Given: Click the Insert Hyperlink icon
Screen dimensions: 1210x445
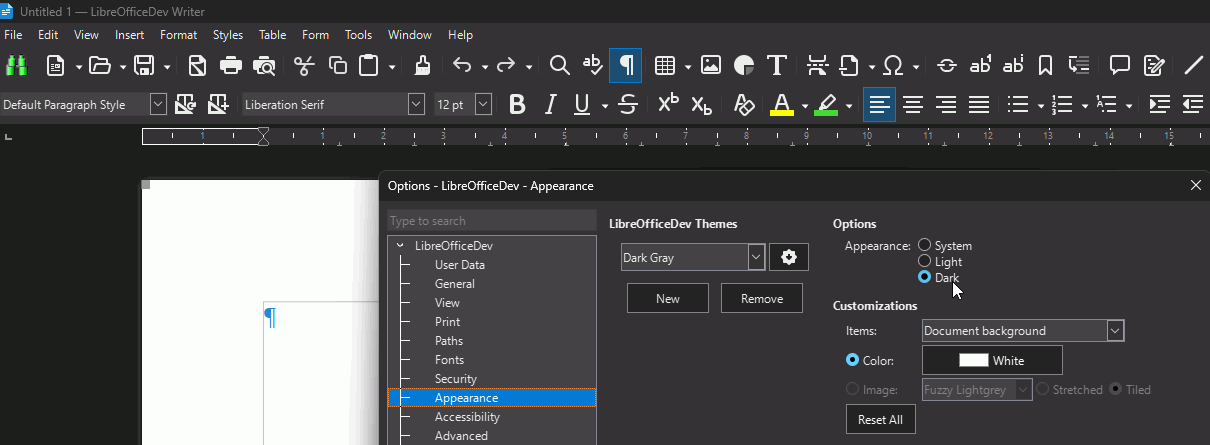Looking at the screenshot, I should (946, 66).
